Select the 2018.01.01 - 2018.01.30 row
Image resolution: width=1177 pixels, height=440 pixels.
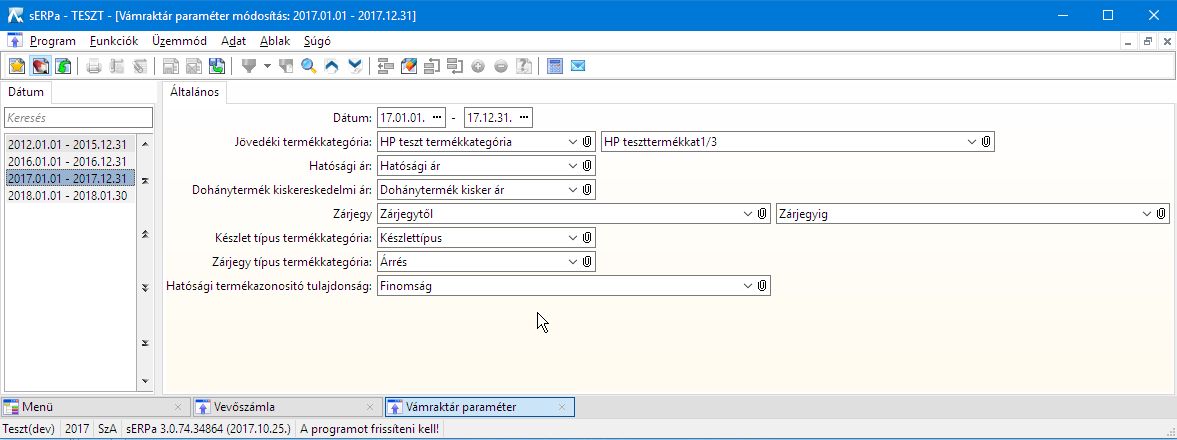click(x=70, y=195)
